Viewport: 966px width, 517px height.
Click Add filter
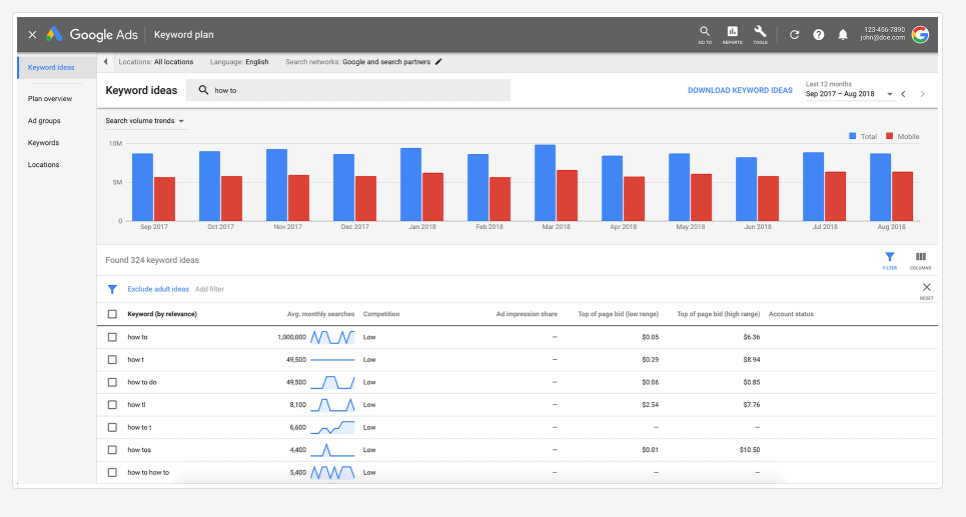point(209,289)
